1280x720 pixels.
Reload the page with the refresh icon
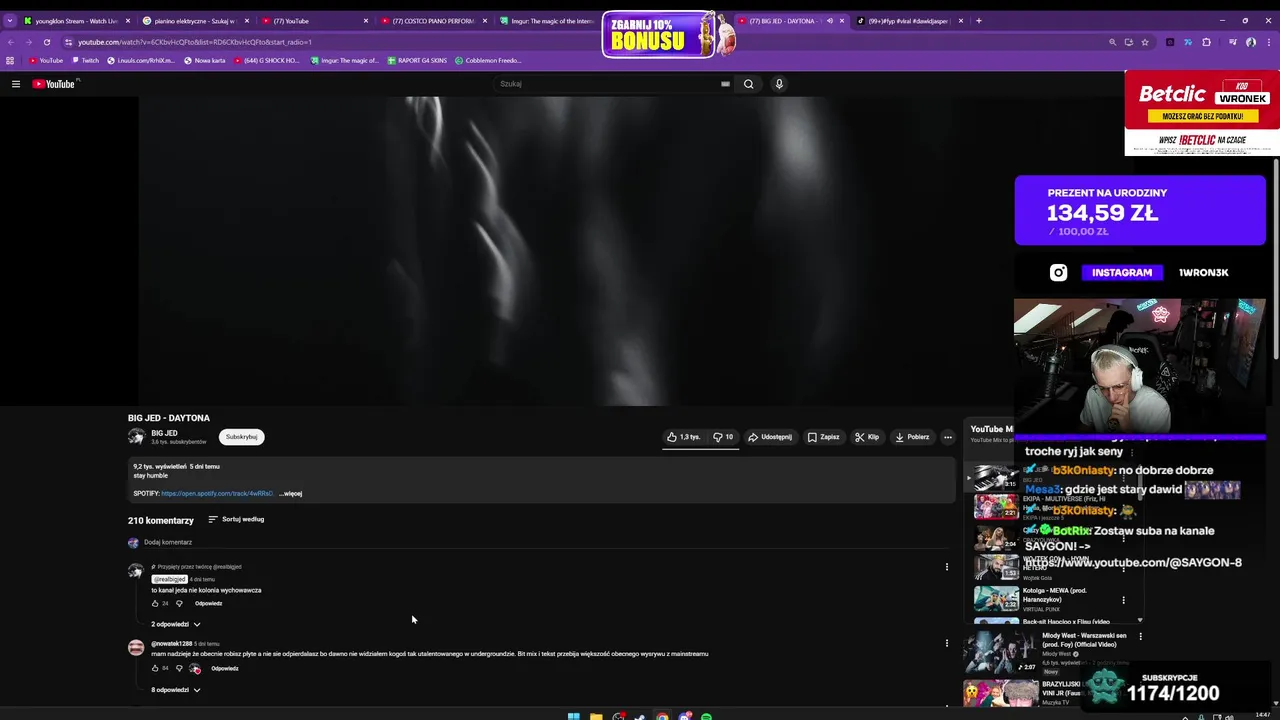[x=46, y=42]
